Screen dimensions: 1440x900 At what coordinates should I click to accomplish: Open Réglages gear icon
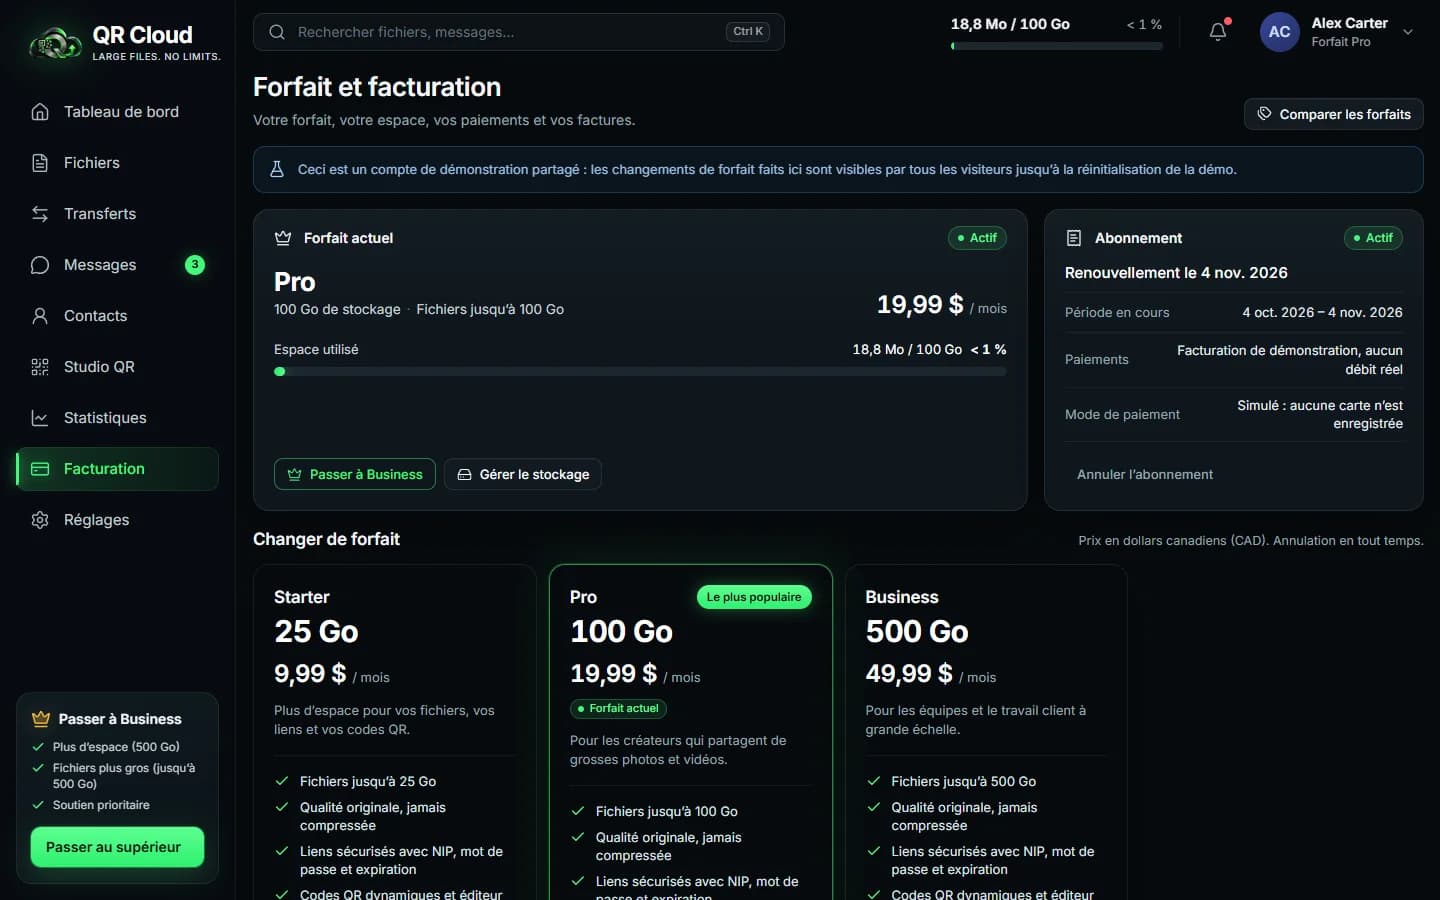click(40, 520)
